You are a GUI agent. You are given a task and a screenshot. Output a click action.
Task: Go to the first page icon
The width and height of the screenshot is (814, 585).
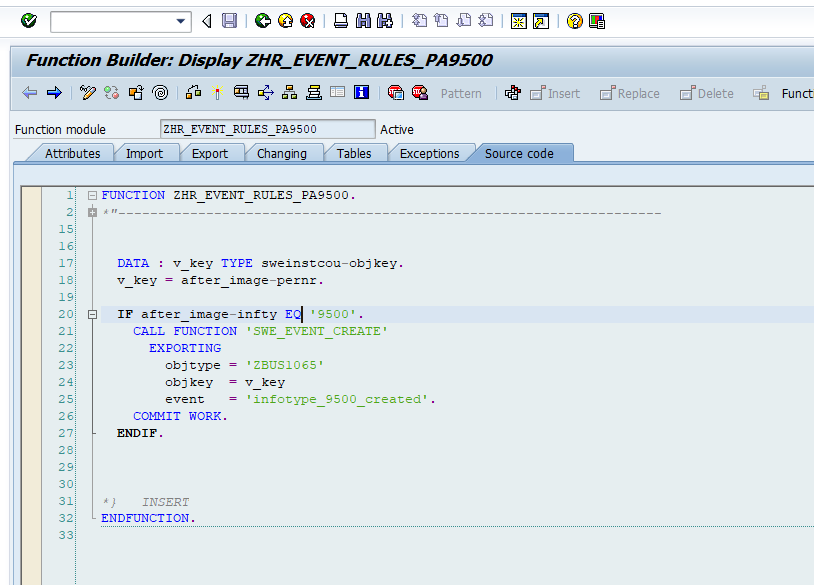click(419, 21)
